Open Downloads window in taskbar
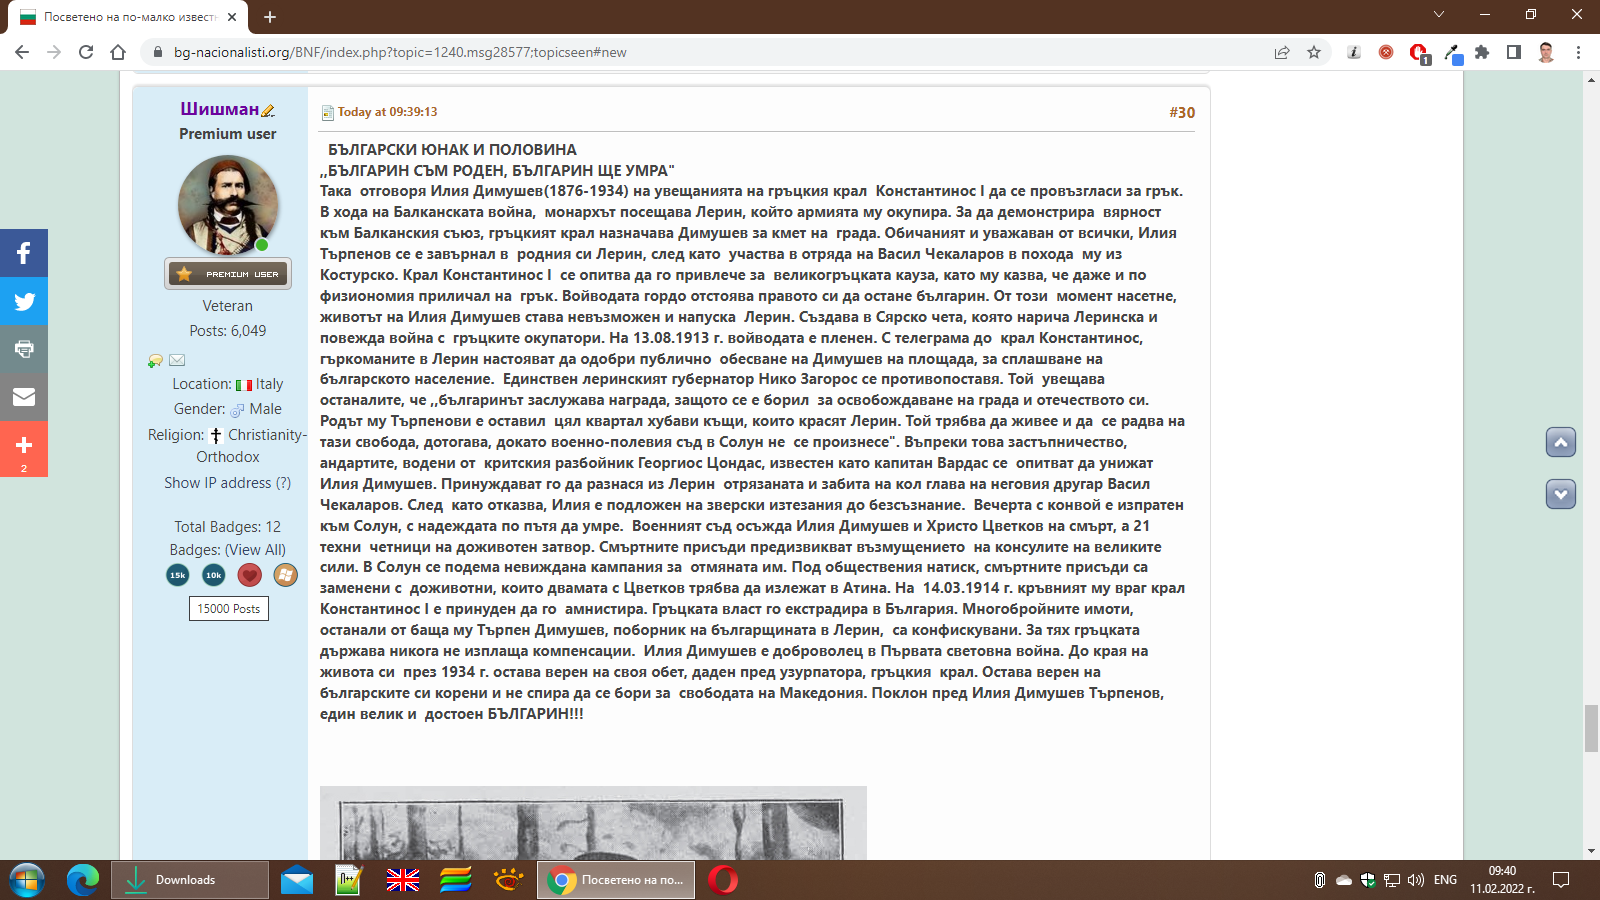The height and width of the screenshot is (900, 1600). 189,880
